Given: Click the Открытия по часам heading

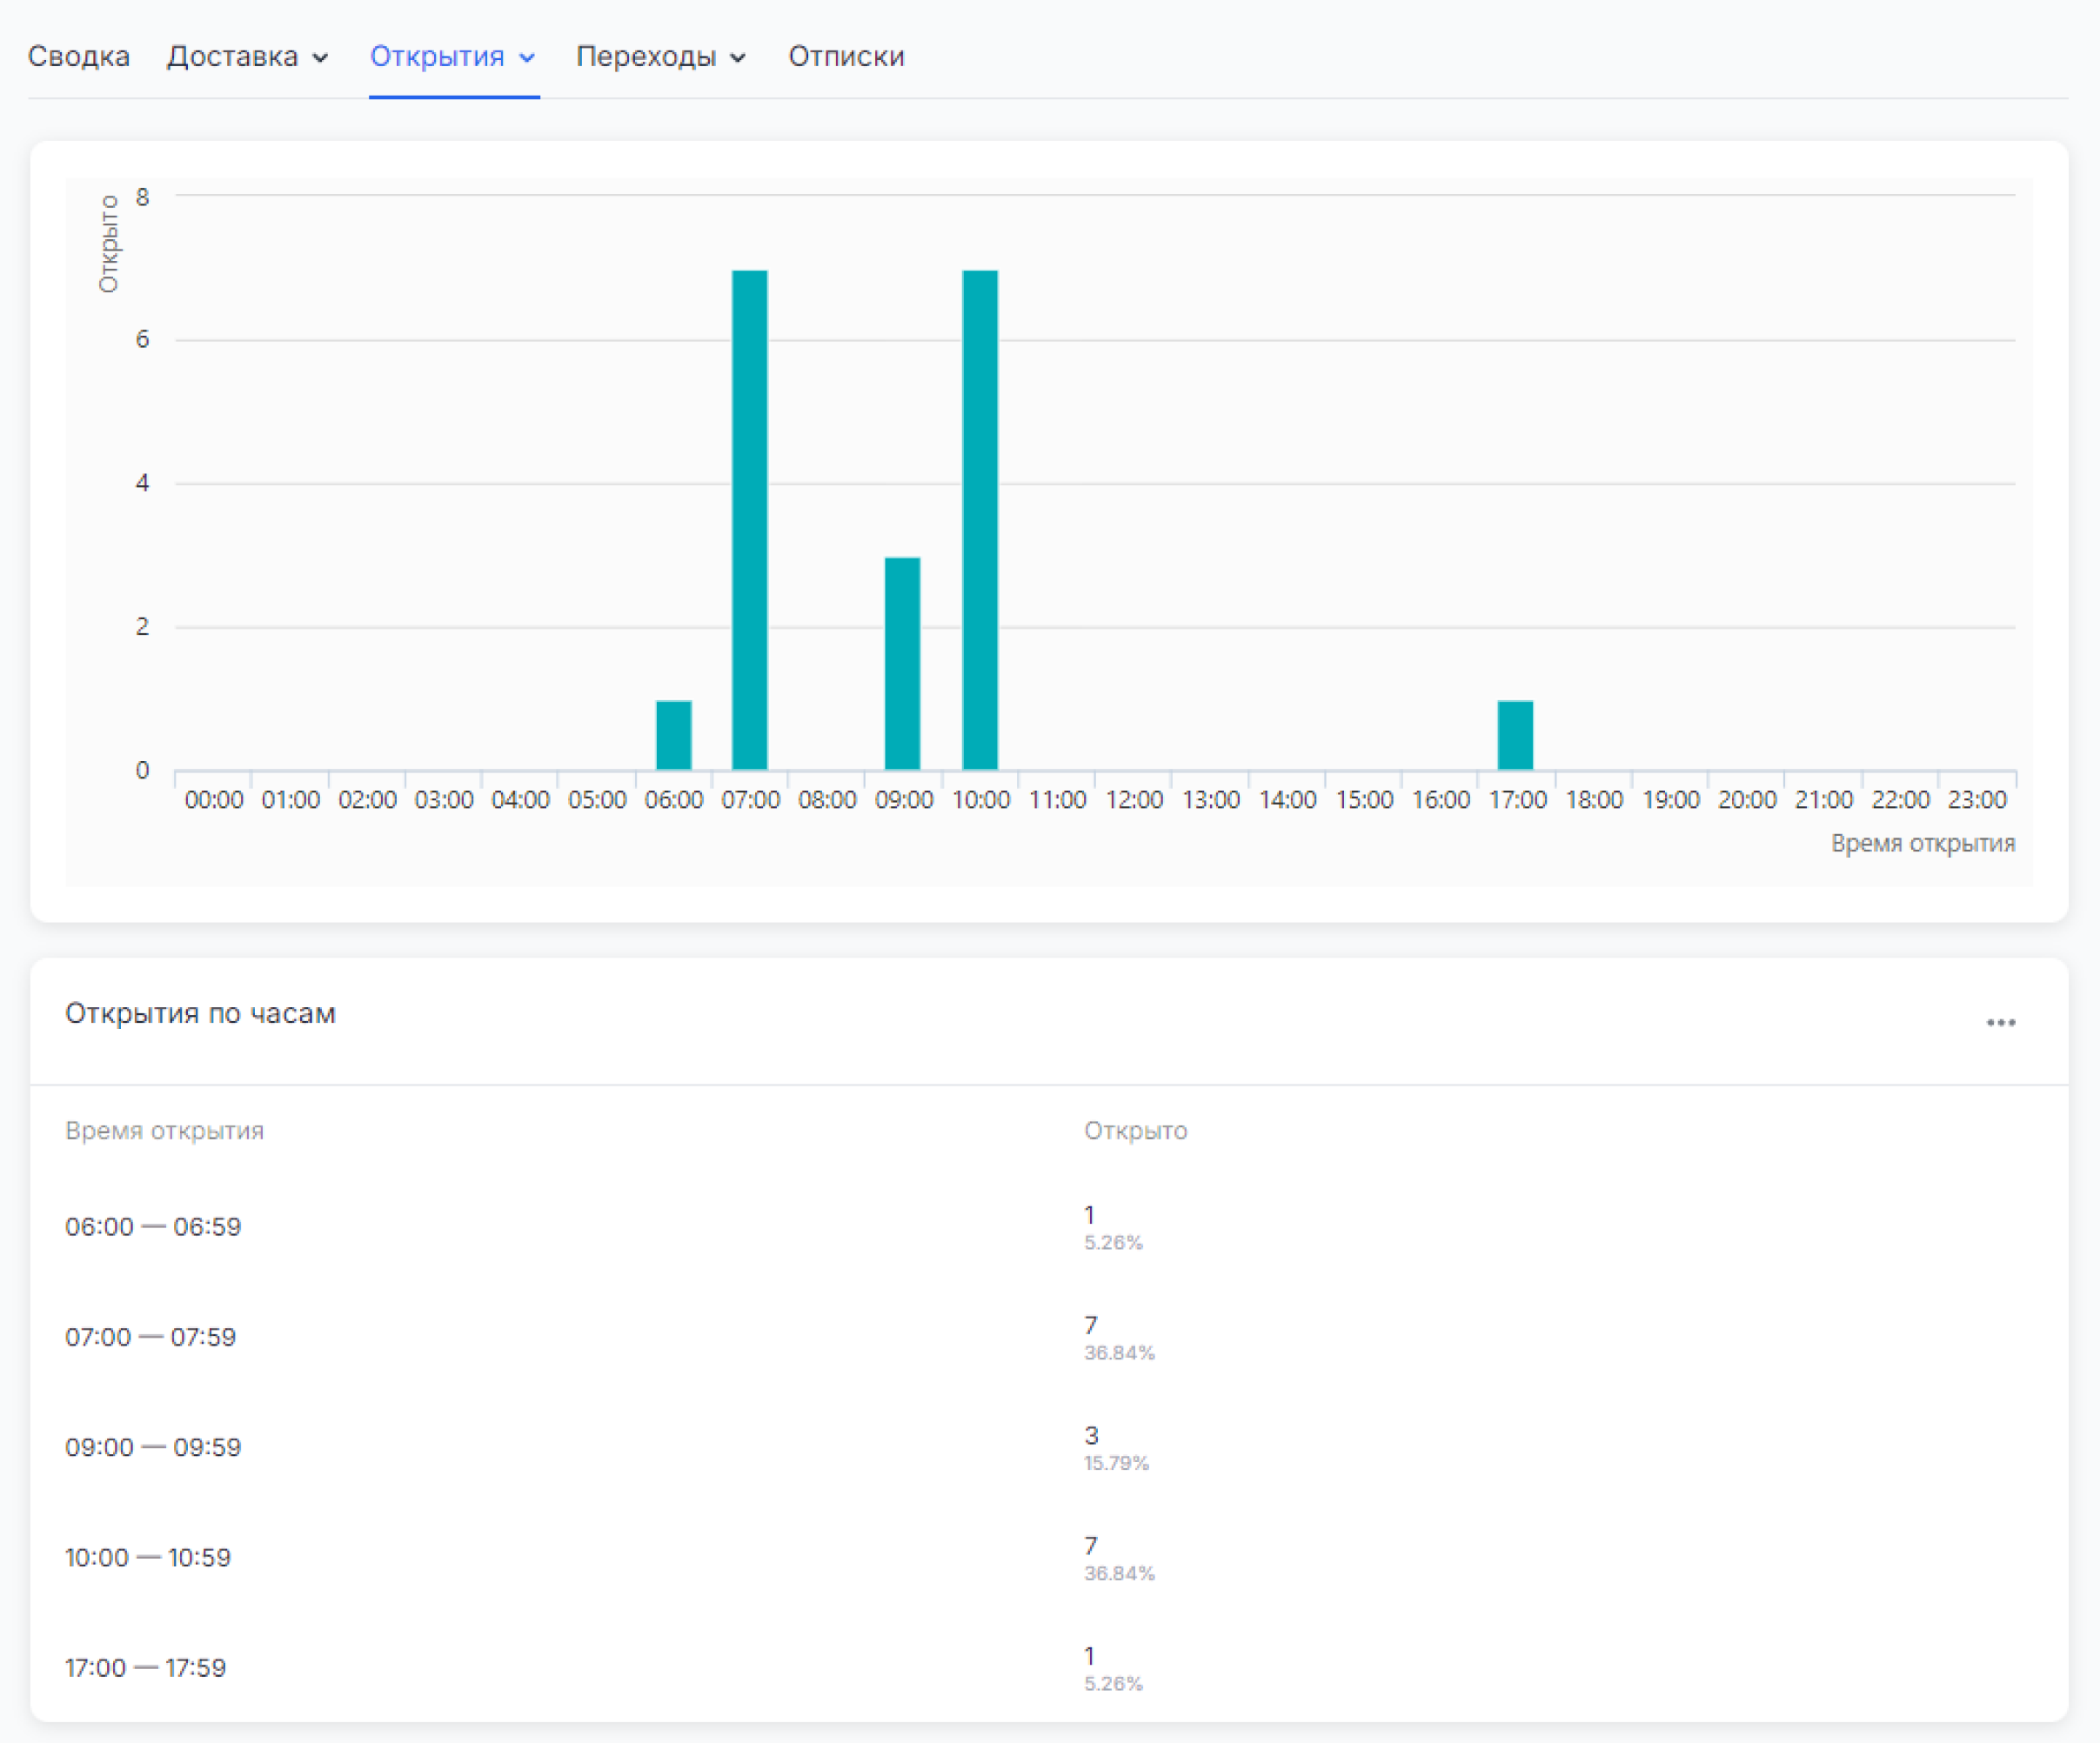Looking at the screenshot, I should [200, 1013].
